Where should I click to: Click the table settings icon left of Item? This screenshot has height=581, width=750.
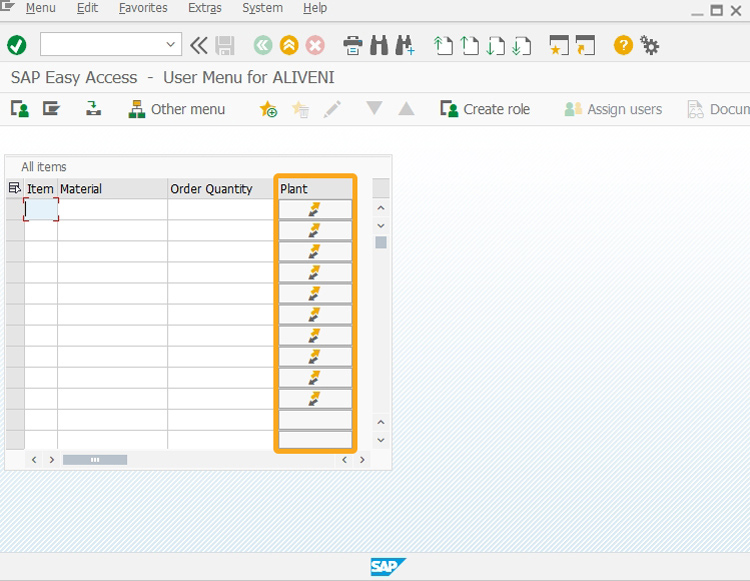coord(15,188)
